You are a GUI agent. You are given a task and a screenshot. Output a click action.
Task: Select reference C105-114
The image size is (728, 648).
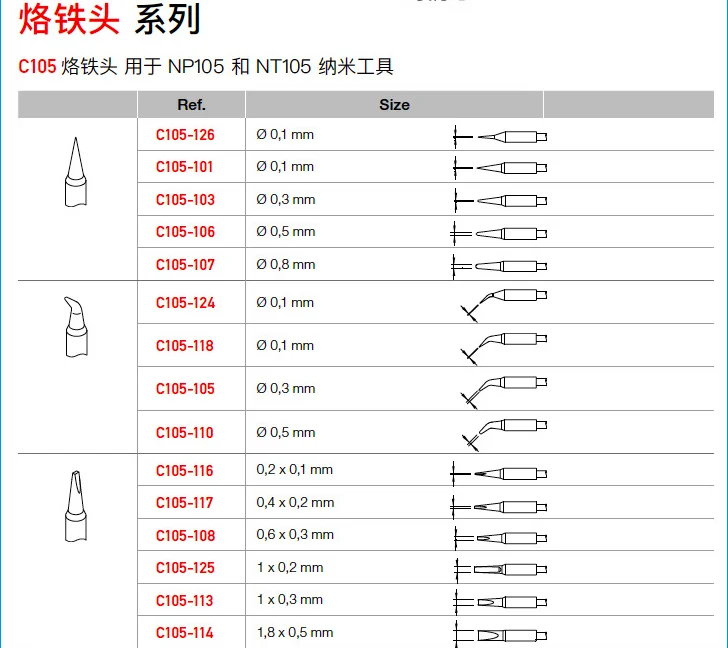coord(184,633)
